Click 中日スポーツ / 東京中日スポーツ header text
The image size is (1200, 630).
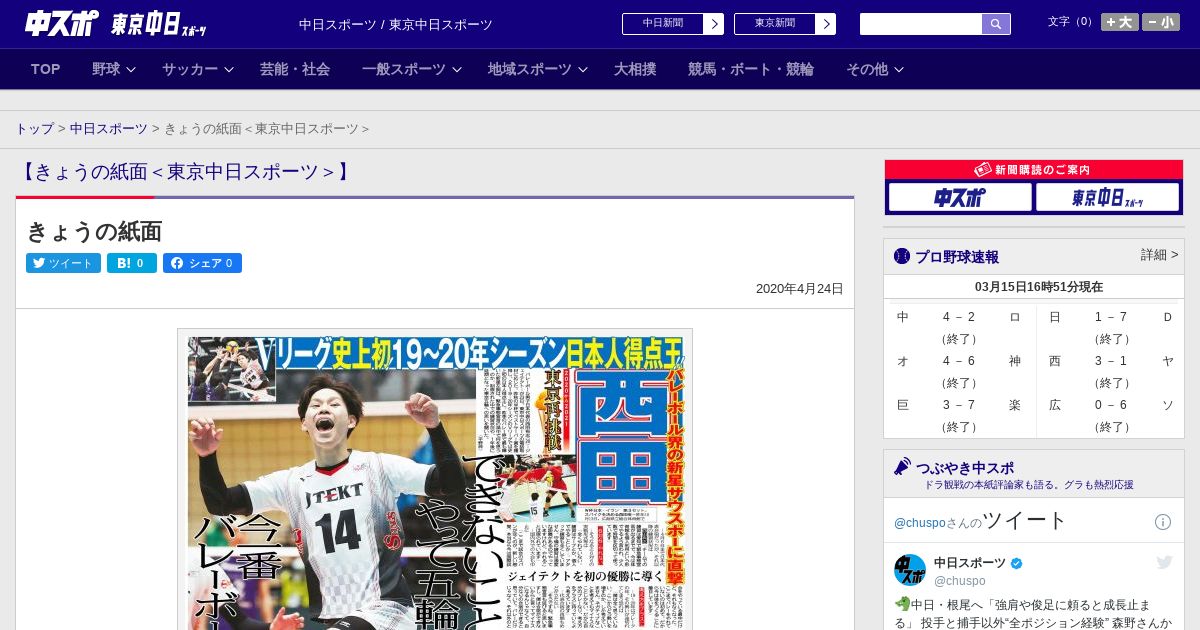pyautogui.click(x=396, y=25)
